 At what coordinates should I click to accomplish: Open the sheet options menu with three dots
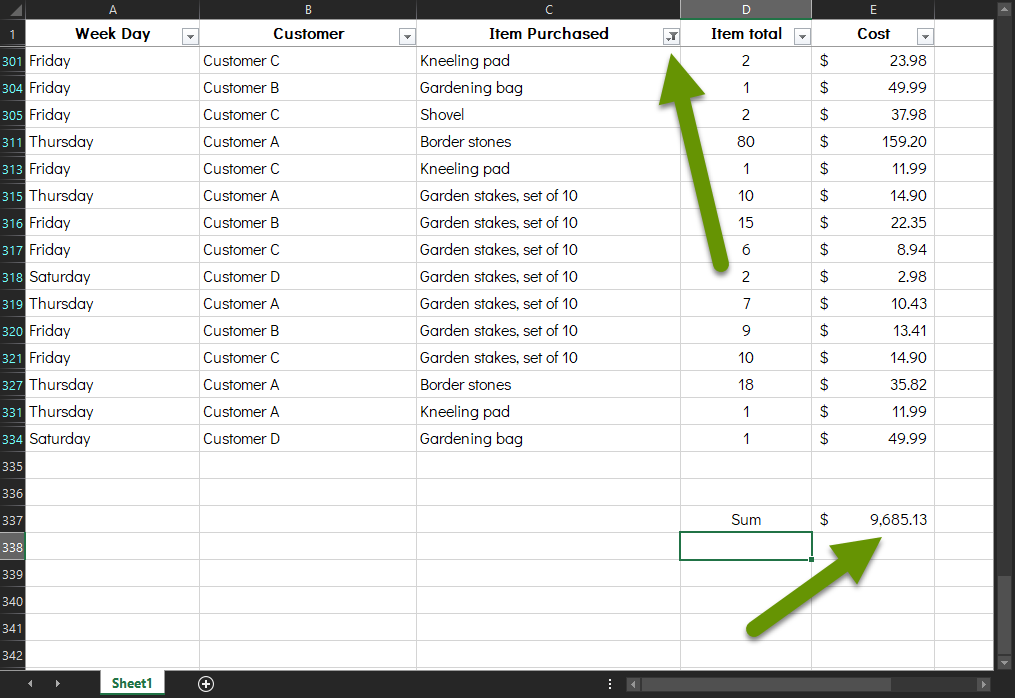click(610, 684)
